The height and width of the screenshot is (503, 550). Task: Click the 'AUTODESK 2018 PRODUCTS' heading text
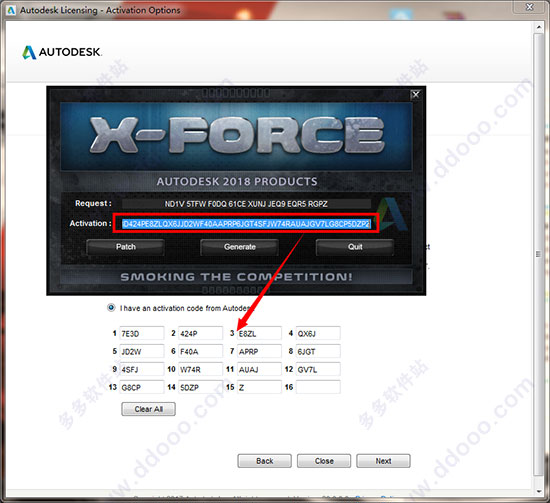coord(237,181)
